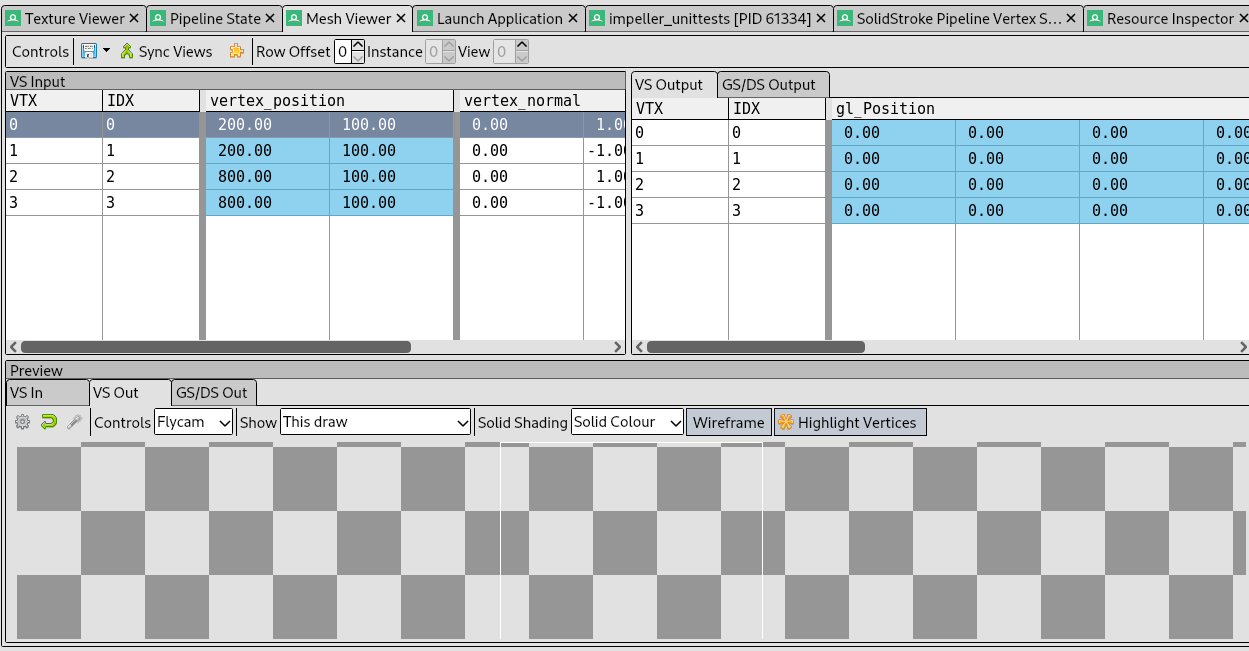Click the export mesh data save icon

click(x=88, y=51)
